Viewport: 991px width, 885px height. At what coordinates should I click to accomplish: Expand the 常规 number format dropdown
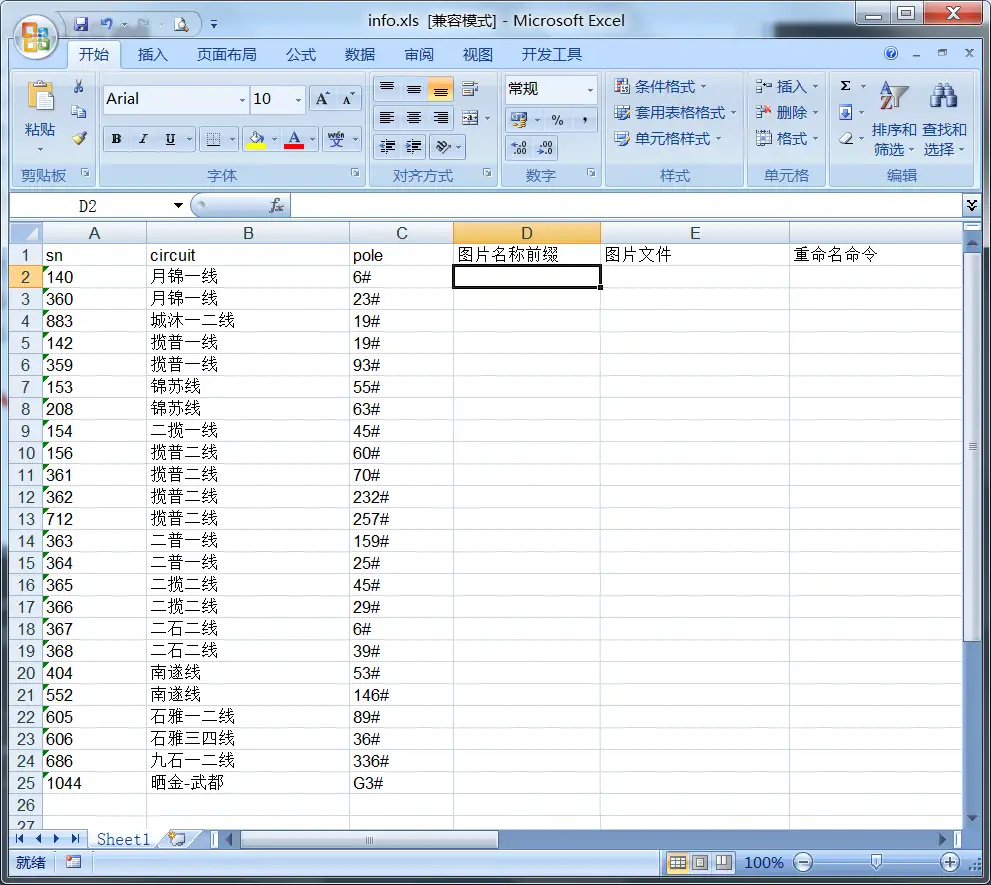589,90
